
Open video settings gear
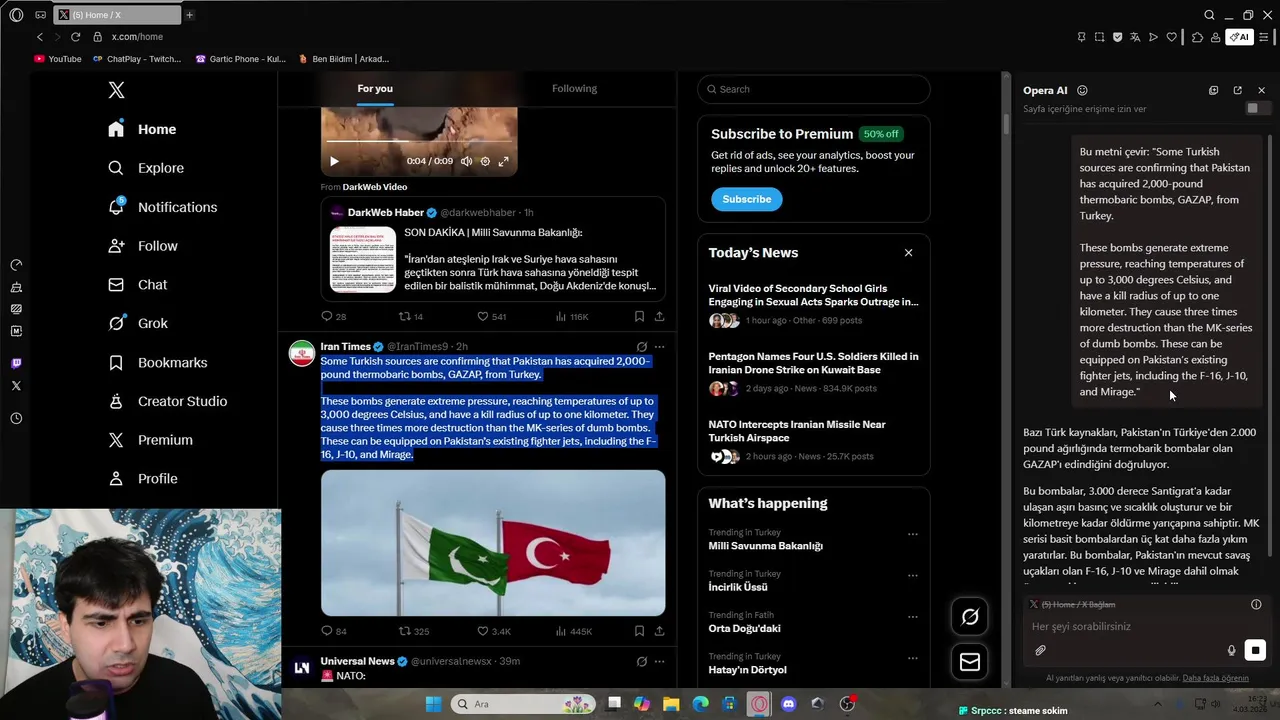click(x=485, y=161)
